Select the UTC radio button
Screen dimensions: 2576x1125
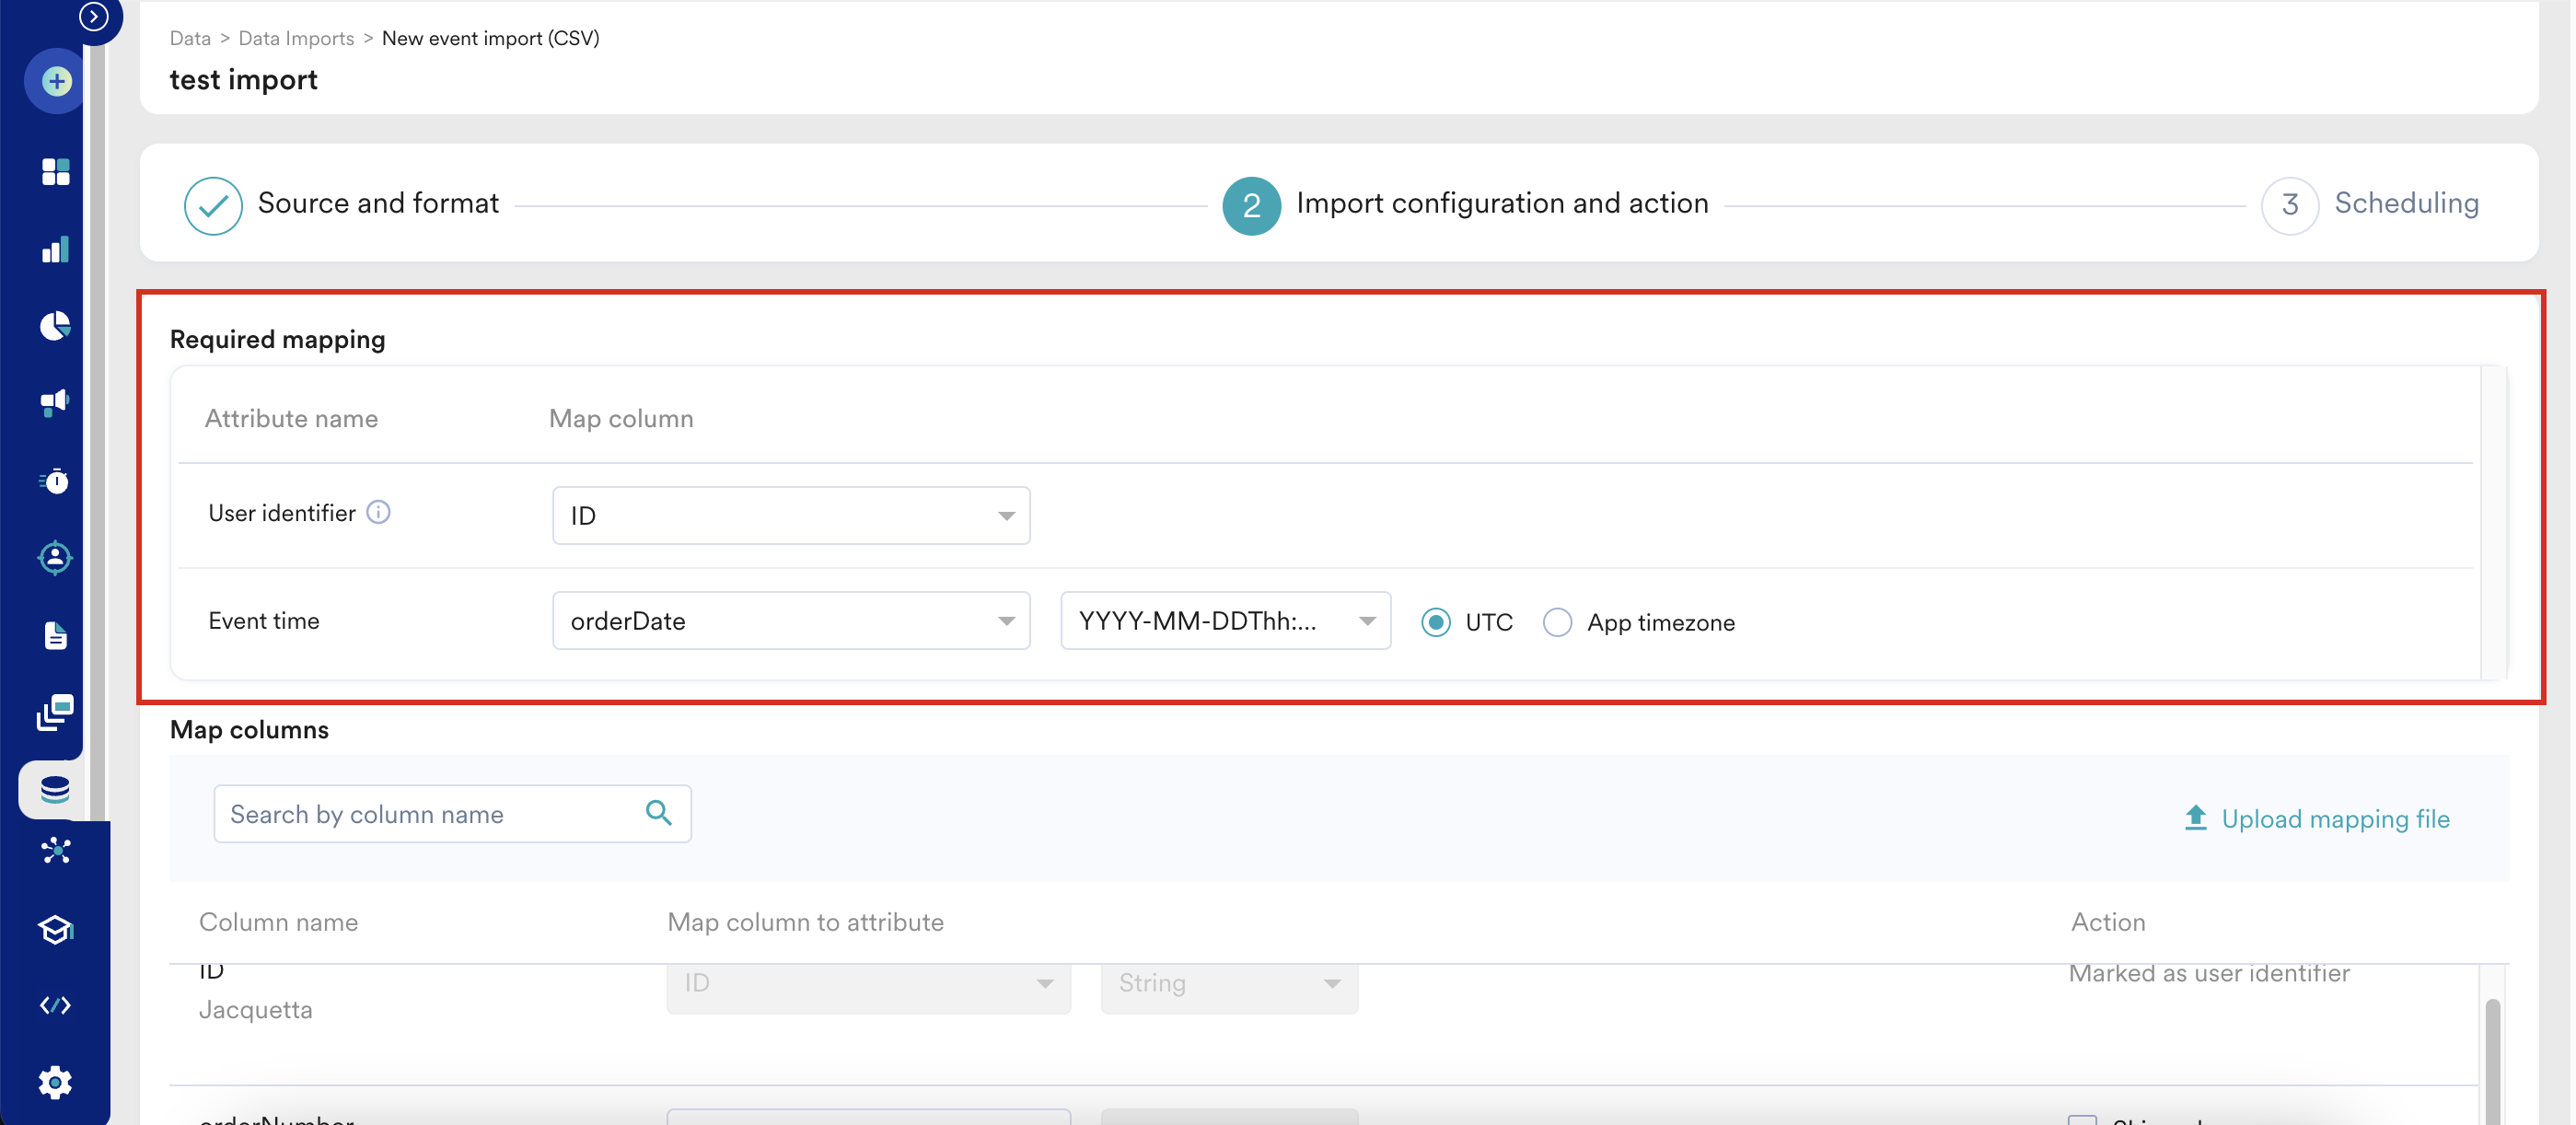click(x=1436, y=622)
